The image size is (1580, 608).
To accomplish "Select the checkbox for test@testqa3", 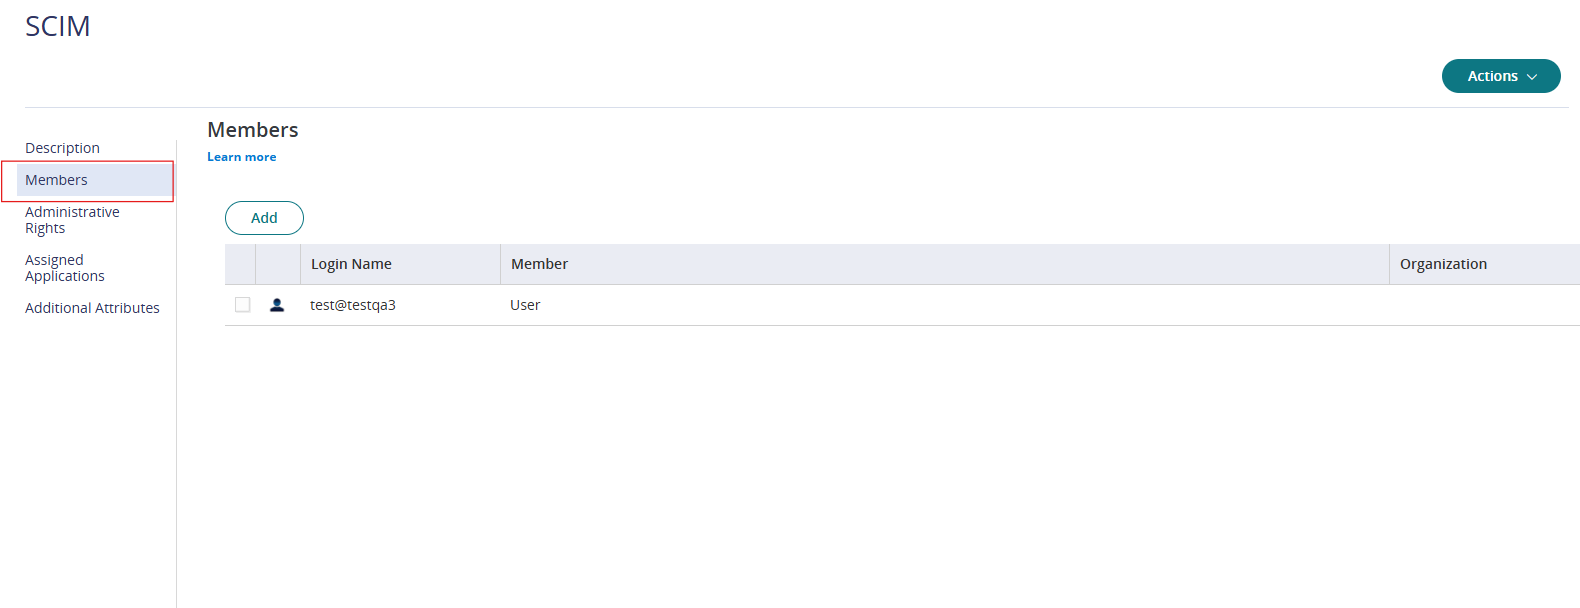I will (242, 305).
